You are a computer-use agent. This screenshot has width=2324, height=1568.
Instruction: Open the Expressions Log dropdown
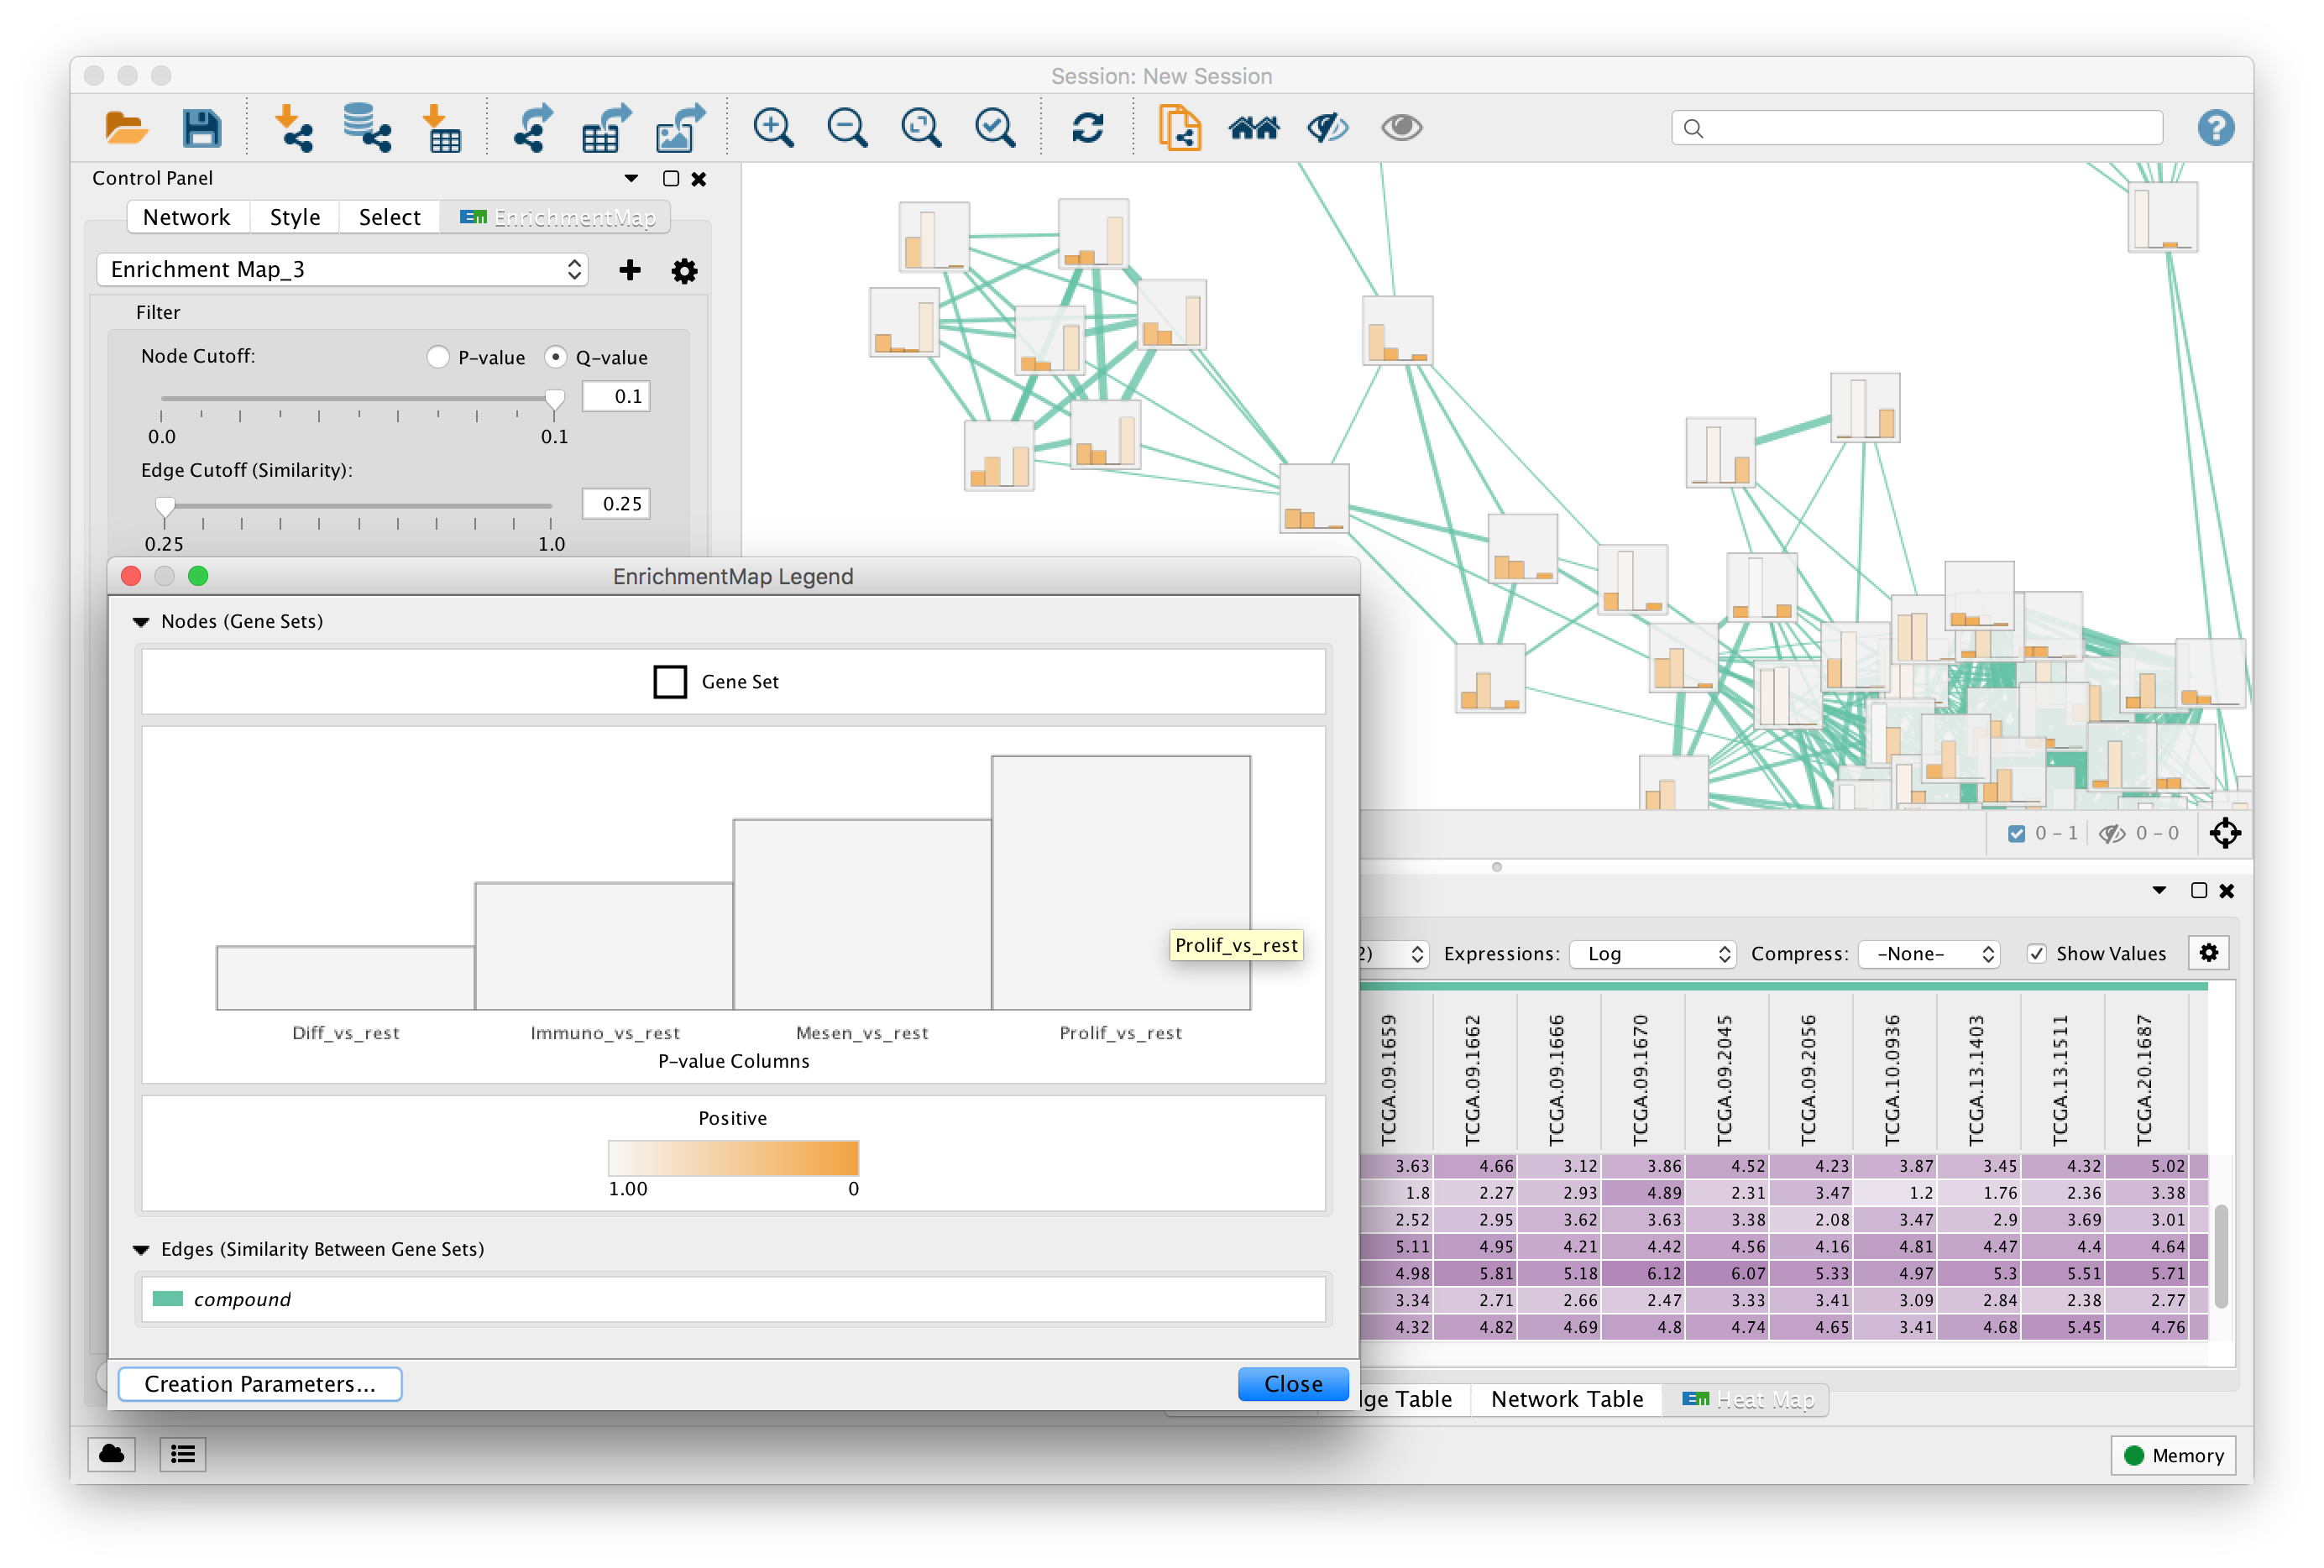pyautogui.click(x=1652, y=954)
